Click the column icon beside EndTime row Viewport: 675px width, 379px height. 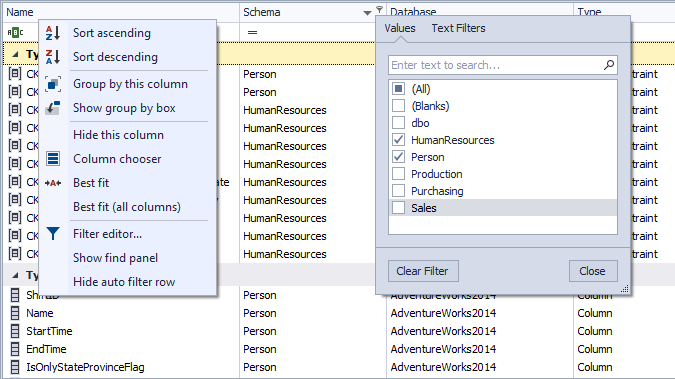pos(15,349)
